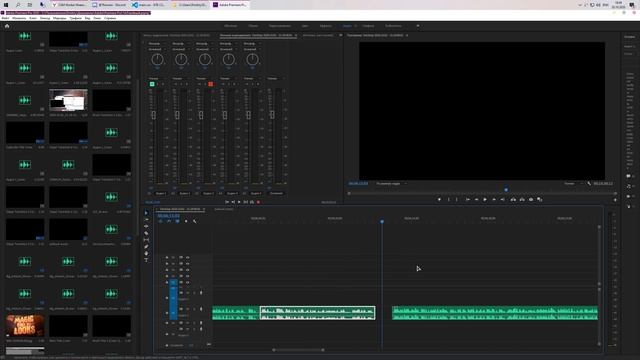This screenshot has width=640, height=360.
Task: Click red record button in audio mixer transport
Action: click(258, 202)
